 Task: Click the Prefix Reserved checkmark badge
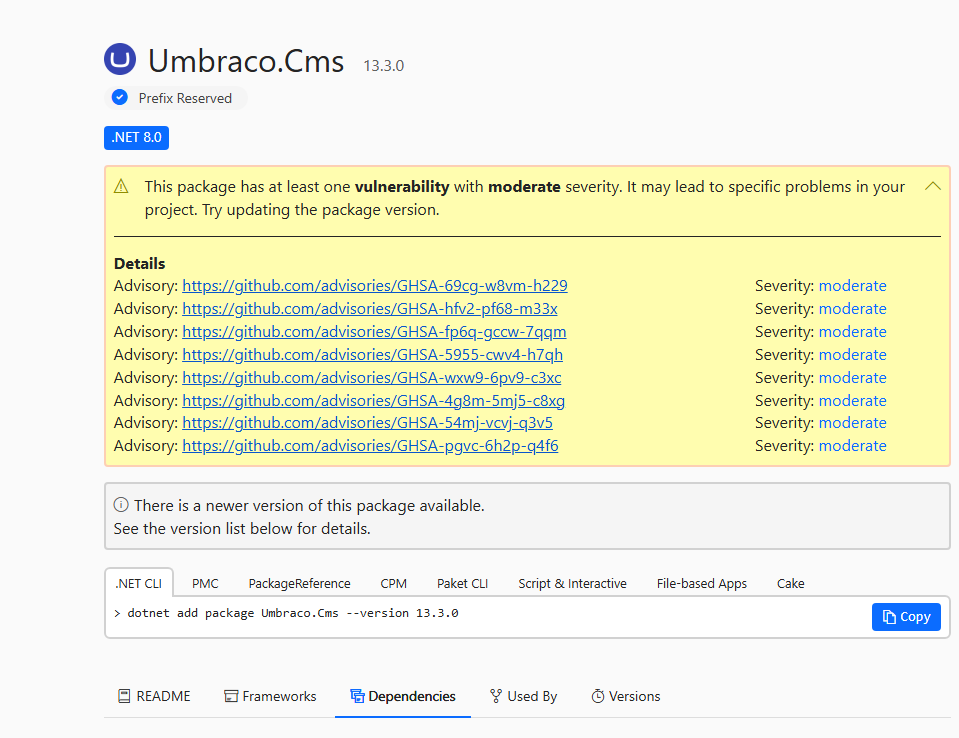click(120, 98)
